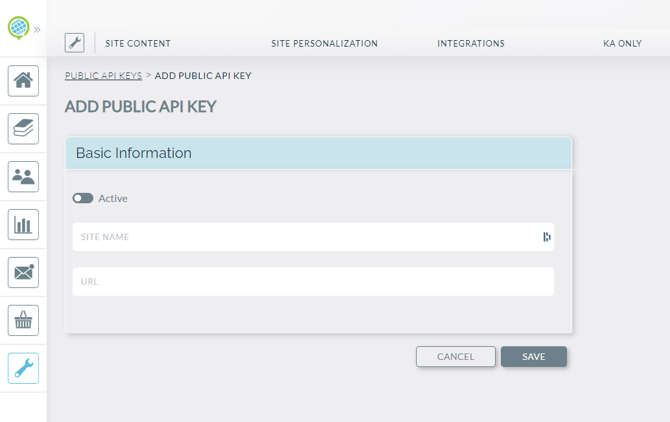
Task: Open the bar chart reports icon
Action: click(23, 225)
